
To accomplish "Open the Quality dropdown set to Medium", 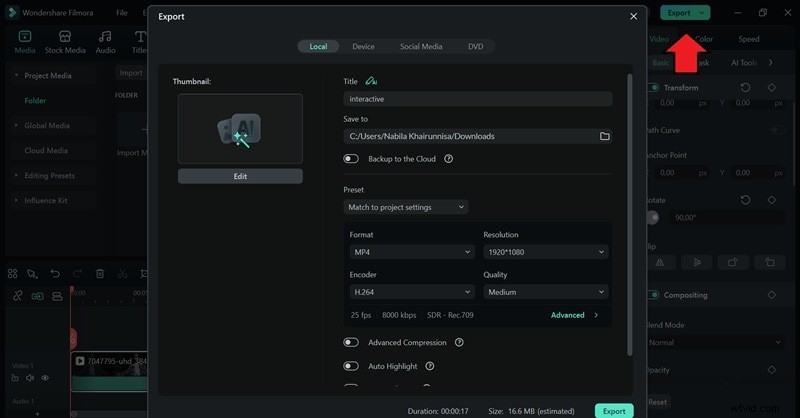I will pyautogui.click(x=545, y=292).
